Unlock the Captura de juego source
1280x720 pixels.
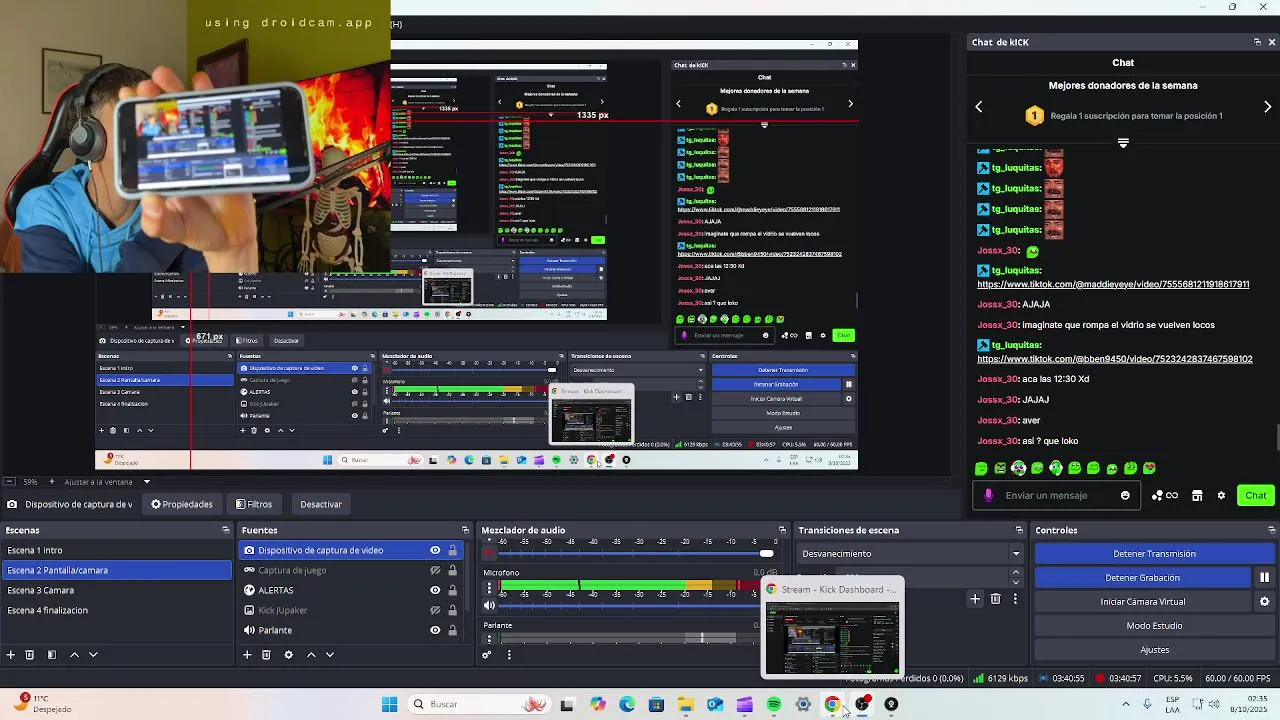[x=452, y=570]
